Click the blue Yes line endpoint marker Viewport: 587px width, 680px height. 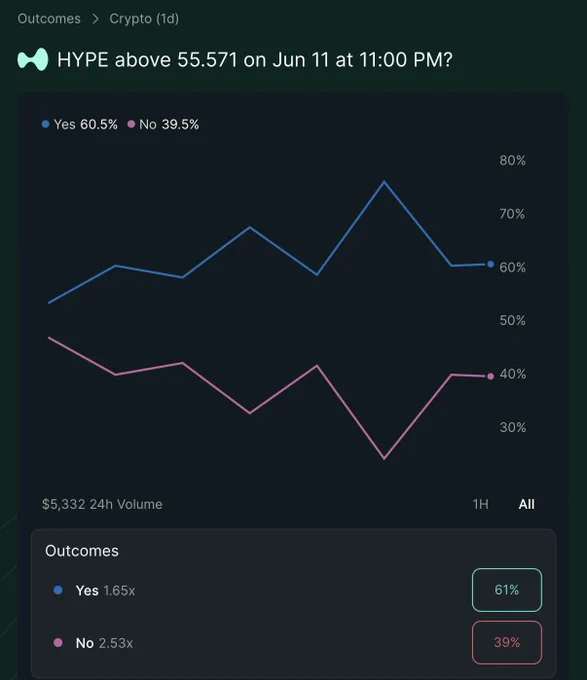[x=490, y=264]
